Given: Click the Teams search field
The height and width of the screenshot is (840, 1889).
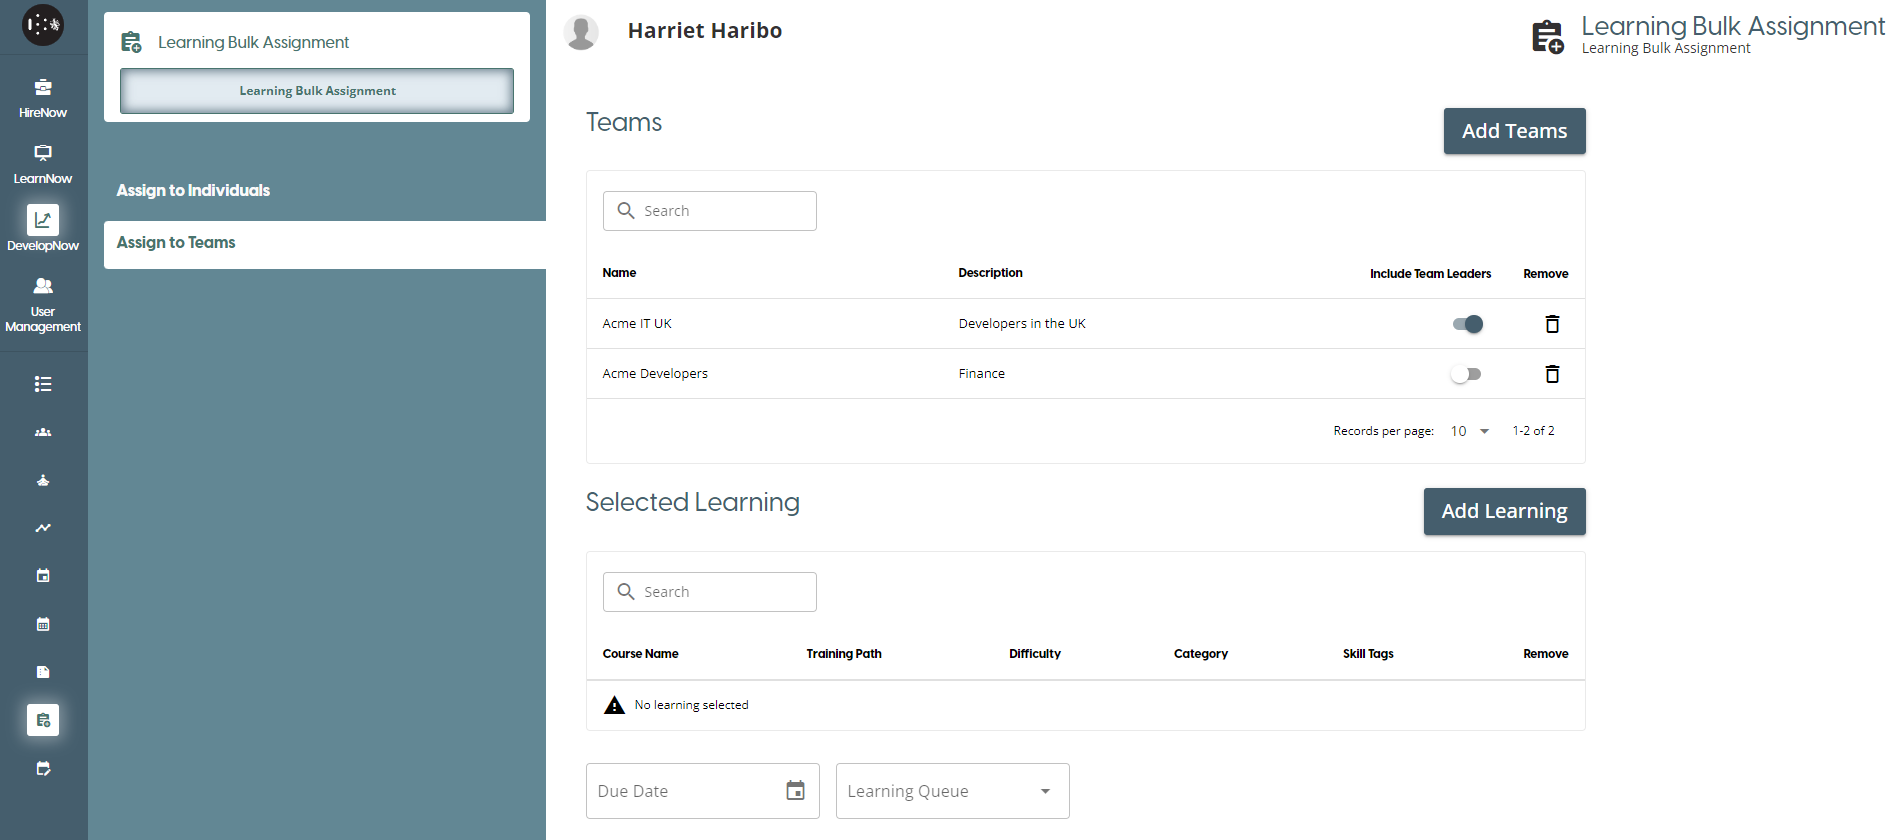Looking at the screenshot, I should tap(709, 211).
